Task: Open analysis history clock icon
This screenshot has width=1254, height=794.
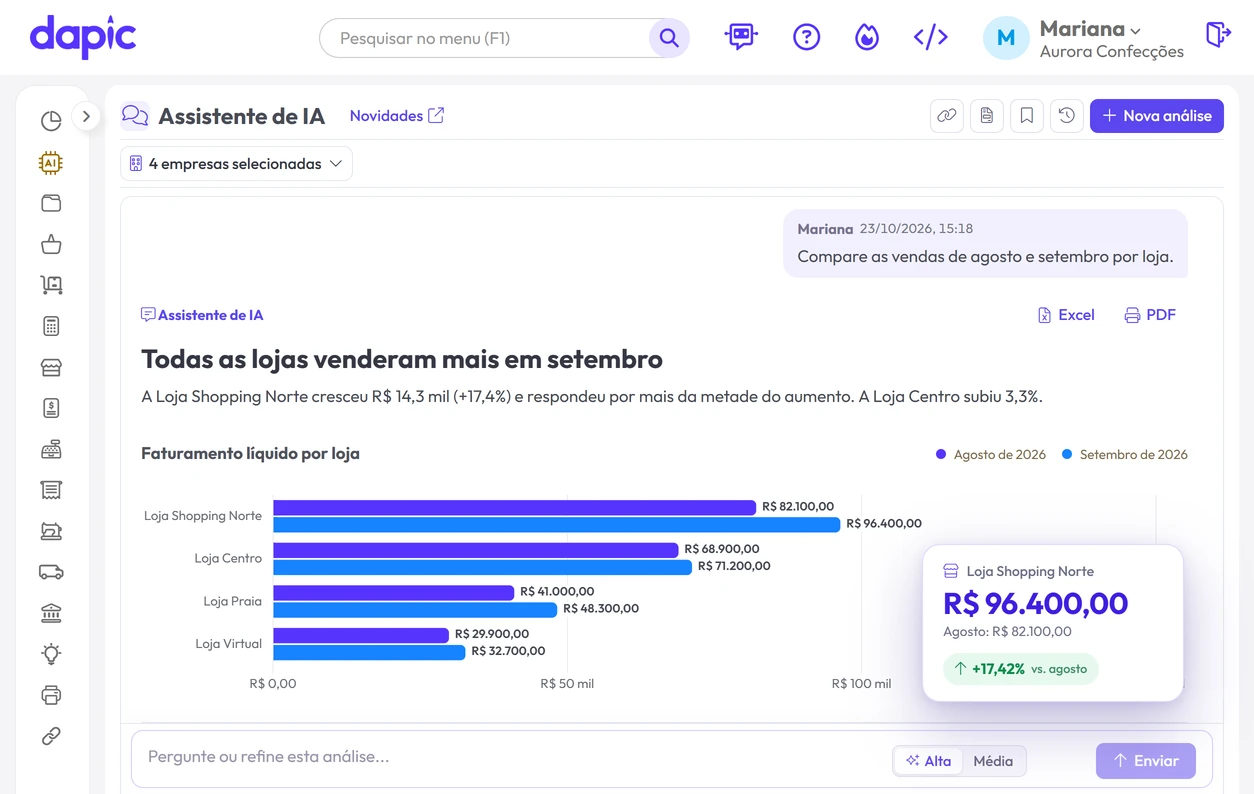Action: tap(1067, 116)
